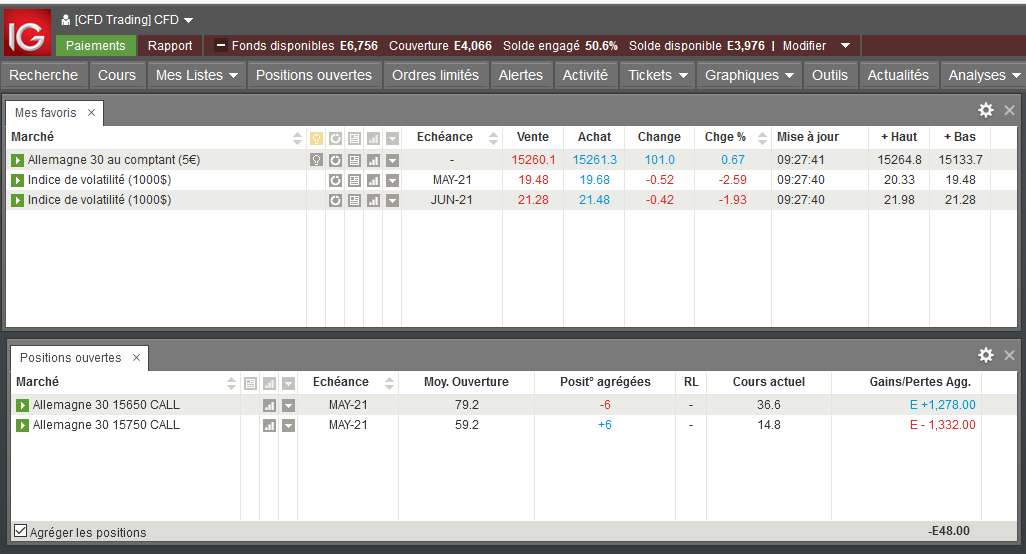Open ticket icon in JUN-21 volatility row
This screenshot has height=554, width=1026.
[x=354, y=200]
